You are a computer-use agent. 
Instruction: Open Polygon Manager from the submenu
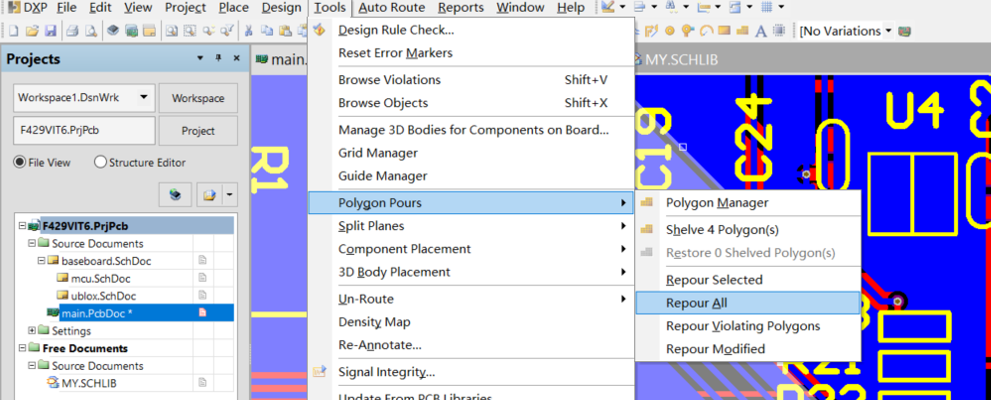click(748, 203)
